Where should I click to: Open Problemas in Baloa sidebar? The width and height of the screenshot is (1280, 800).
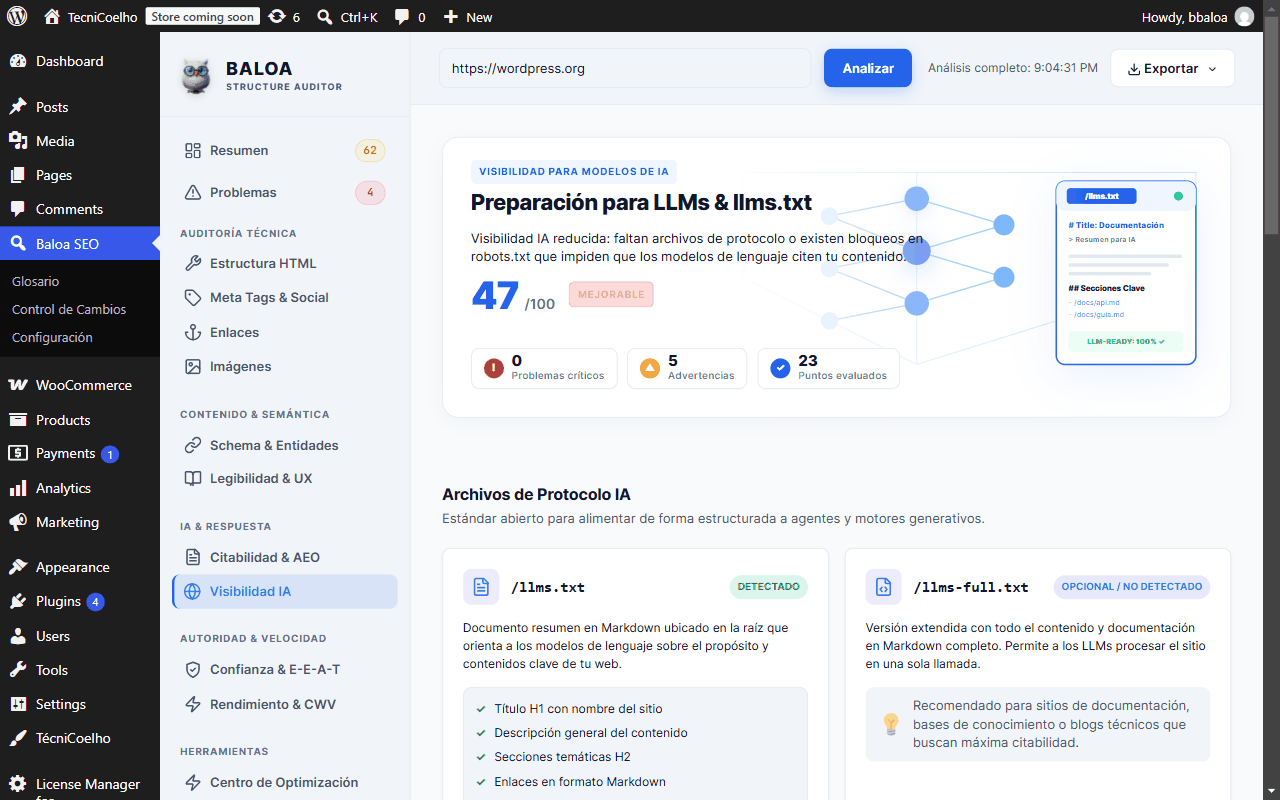click(x=285, y=192)
